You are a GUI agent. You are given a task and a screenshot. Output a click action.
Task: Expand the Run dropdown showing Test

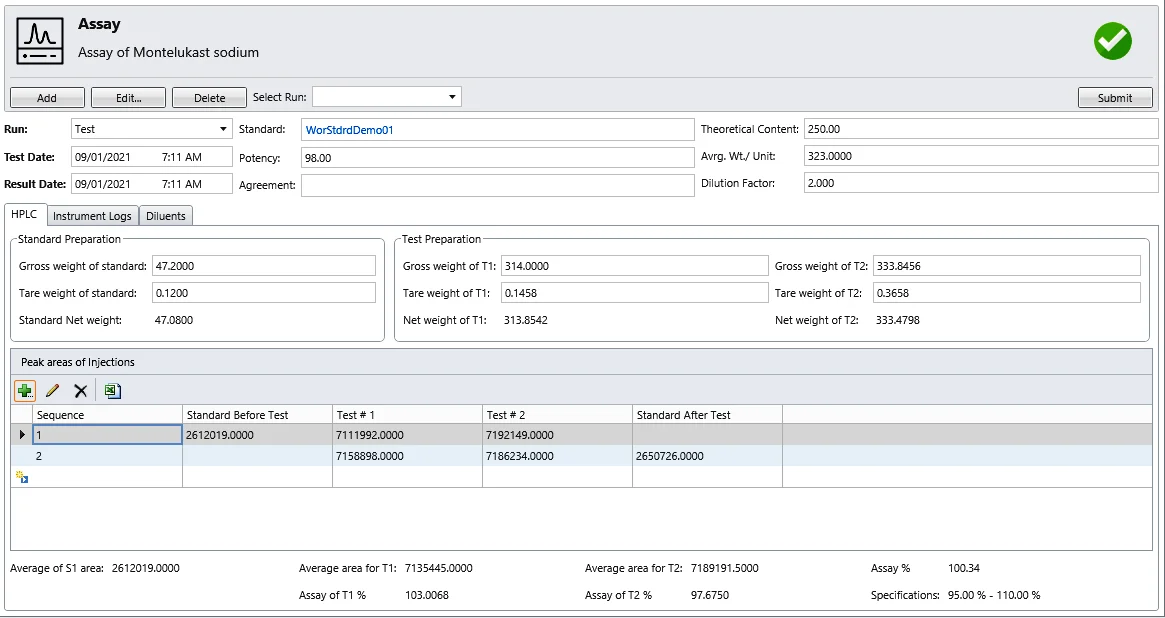pos(222,129)
